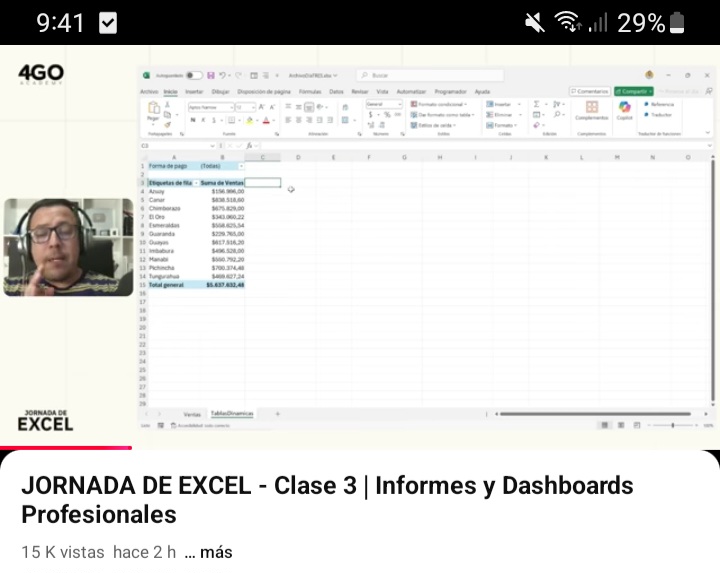Viewport: 720px width, 573px height.
Task: Click the Copilot icon in ribbon
Action: click(624, 108)
